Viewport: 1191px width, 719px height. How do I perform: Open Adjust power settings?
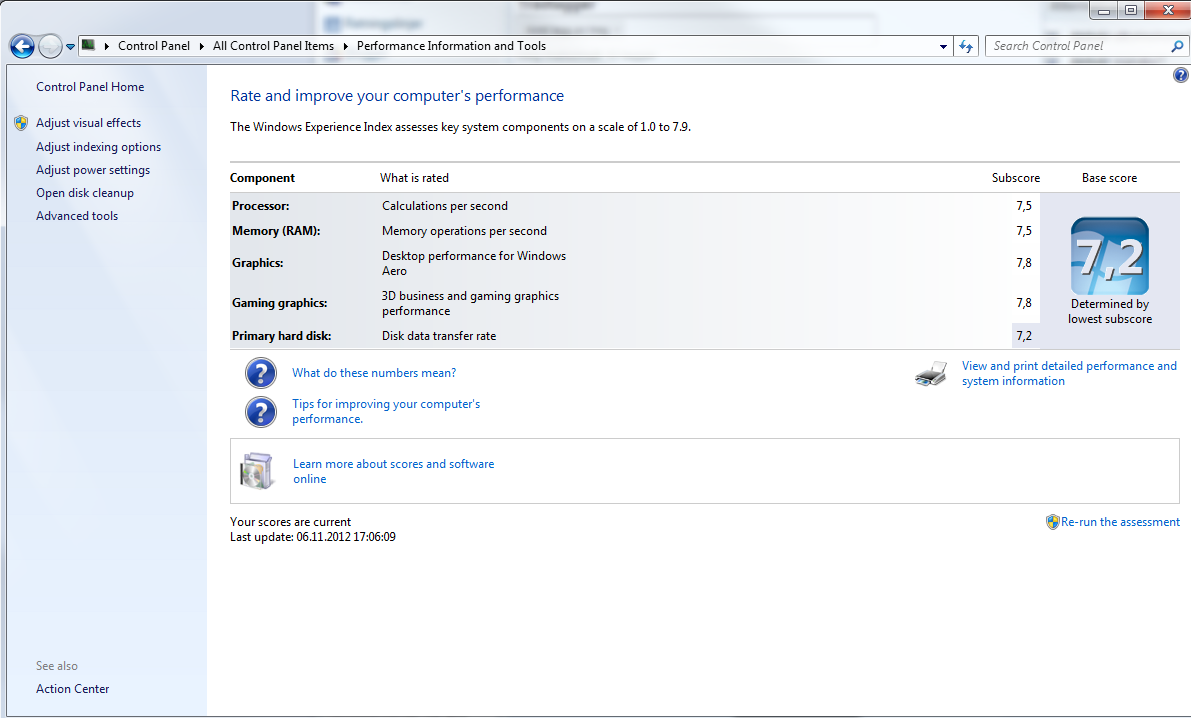tap(93, 170)
